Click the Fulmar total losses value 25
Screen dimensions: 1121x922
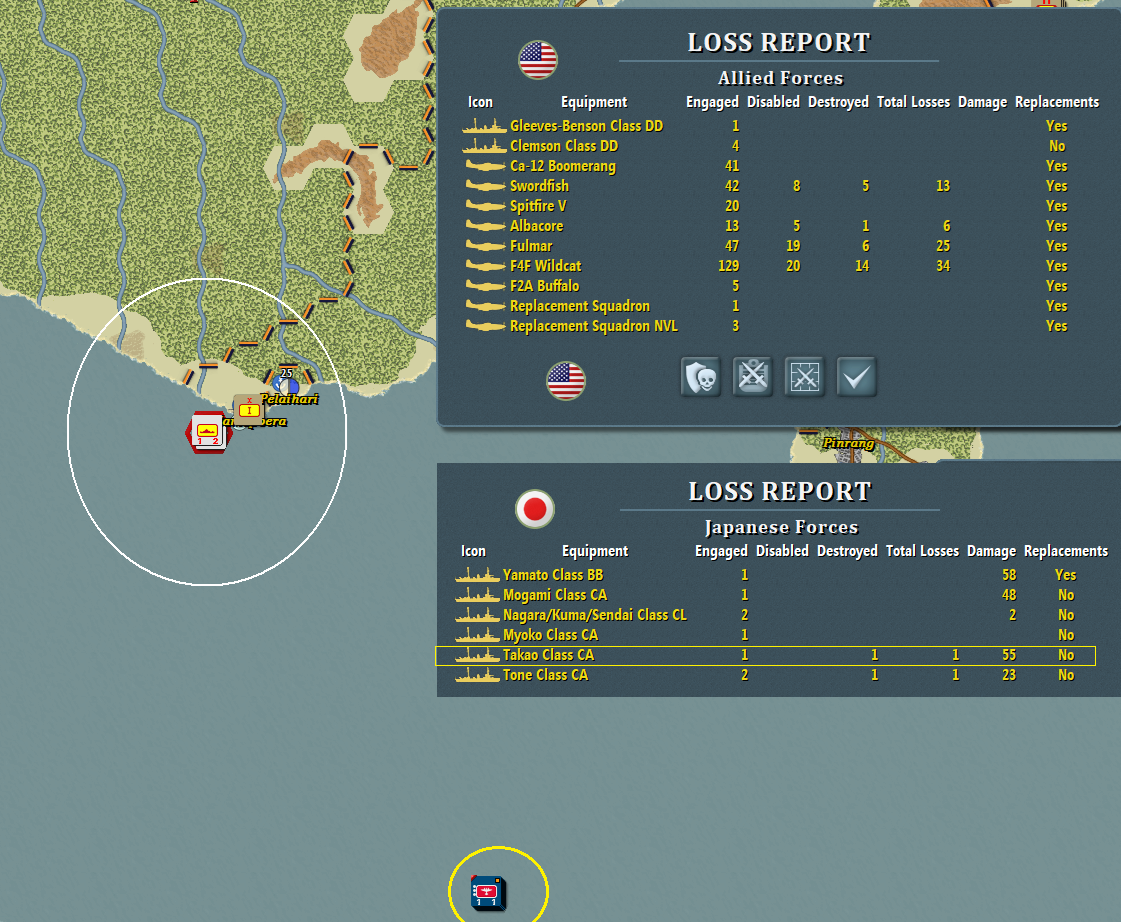[x=943, y=247]
